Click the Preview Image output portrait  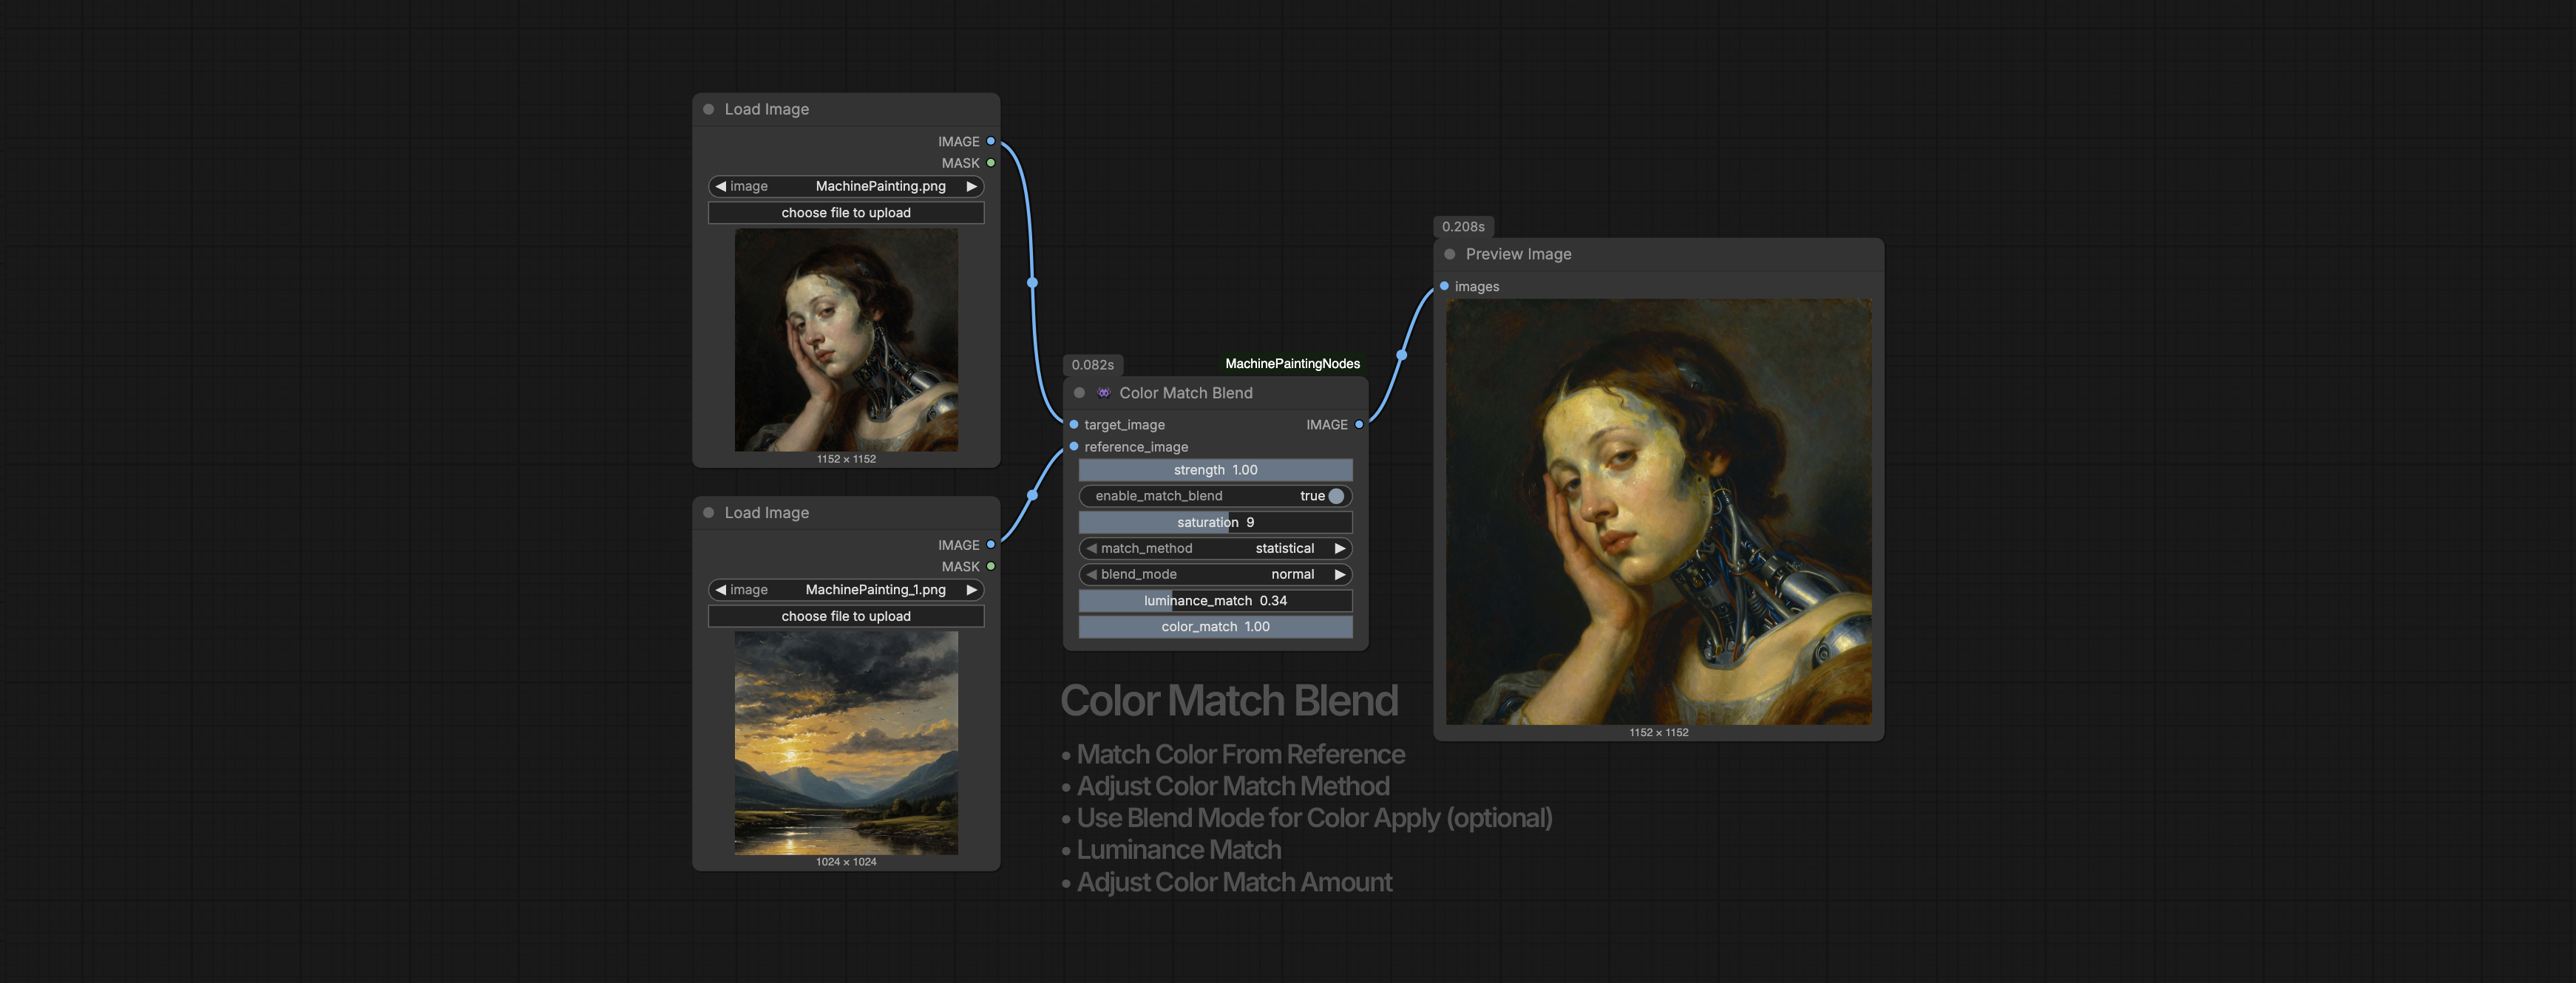[1658, 512]
